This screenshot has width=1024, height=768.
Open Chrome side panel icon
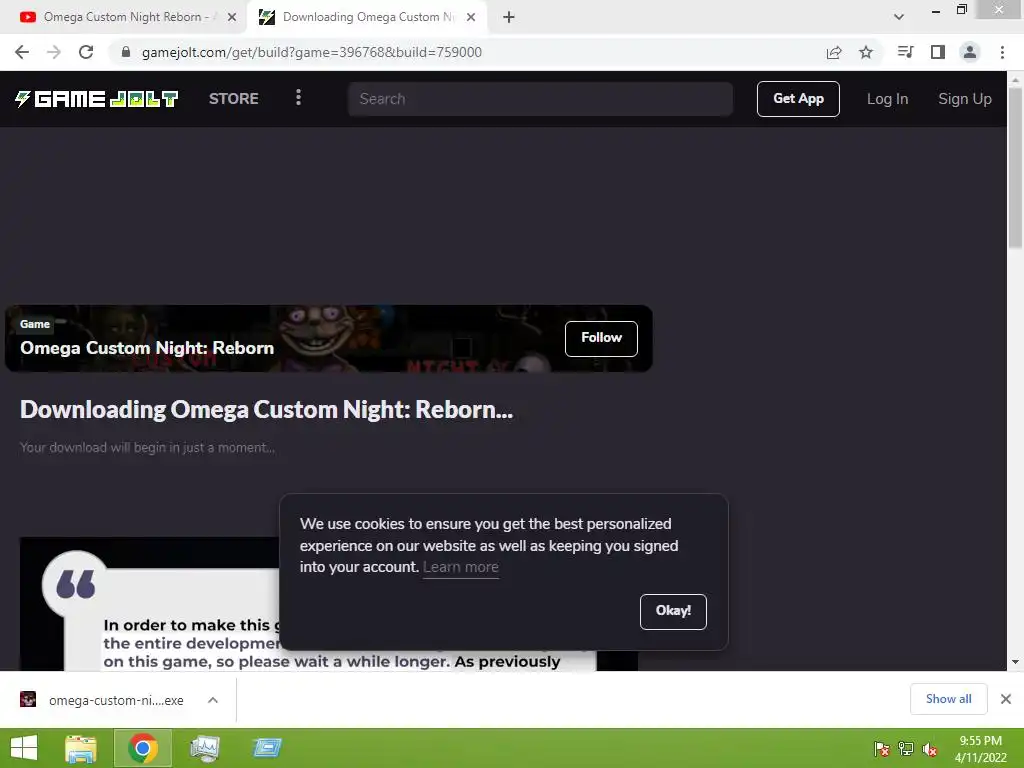(x=938, y=52)
